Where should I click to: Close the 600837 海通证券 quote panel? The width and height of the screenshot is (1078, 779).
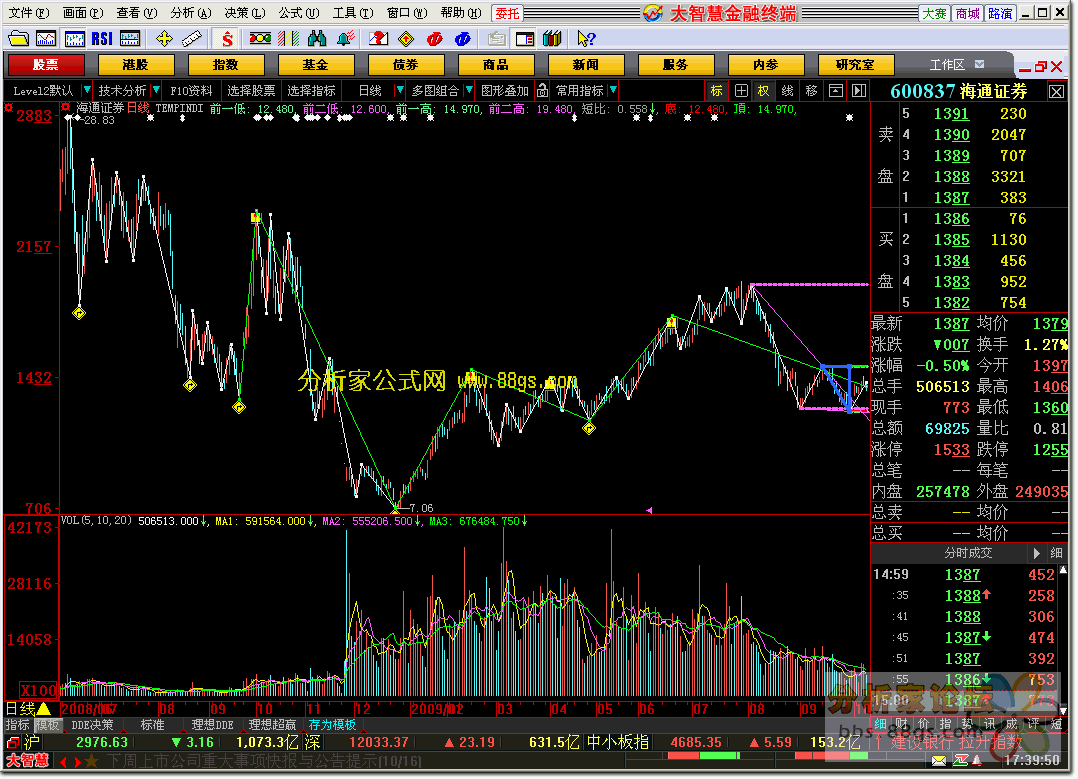coord(1057,91)
